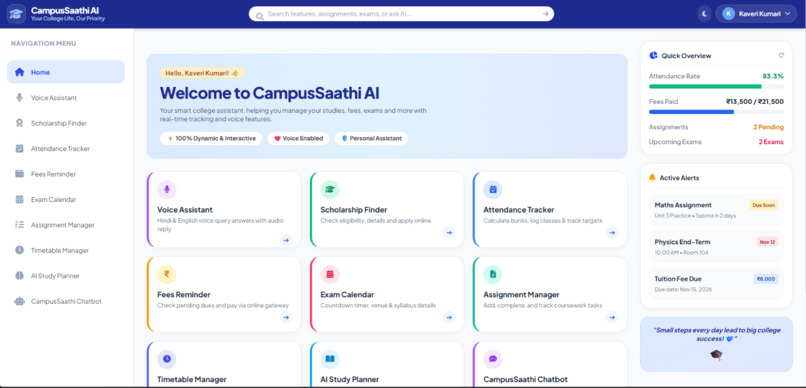Click the 100% Dynamic & Interactive chip
This screenshot has width=806, height=388.
pos(211,138)
